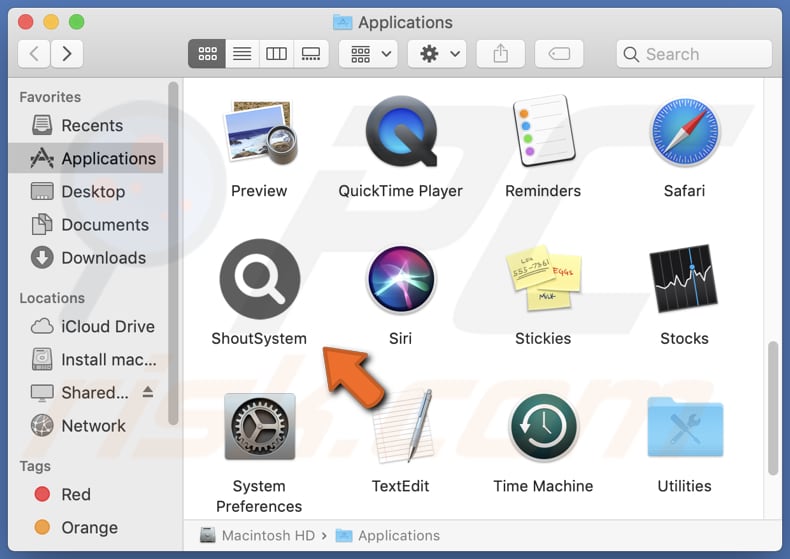This screenshot has width=790, height=559.
Task: Open the action gear dropdown menu
Action: coord(437,53)
